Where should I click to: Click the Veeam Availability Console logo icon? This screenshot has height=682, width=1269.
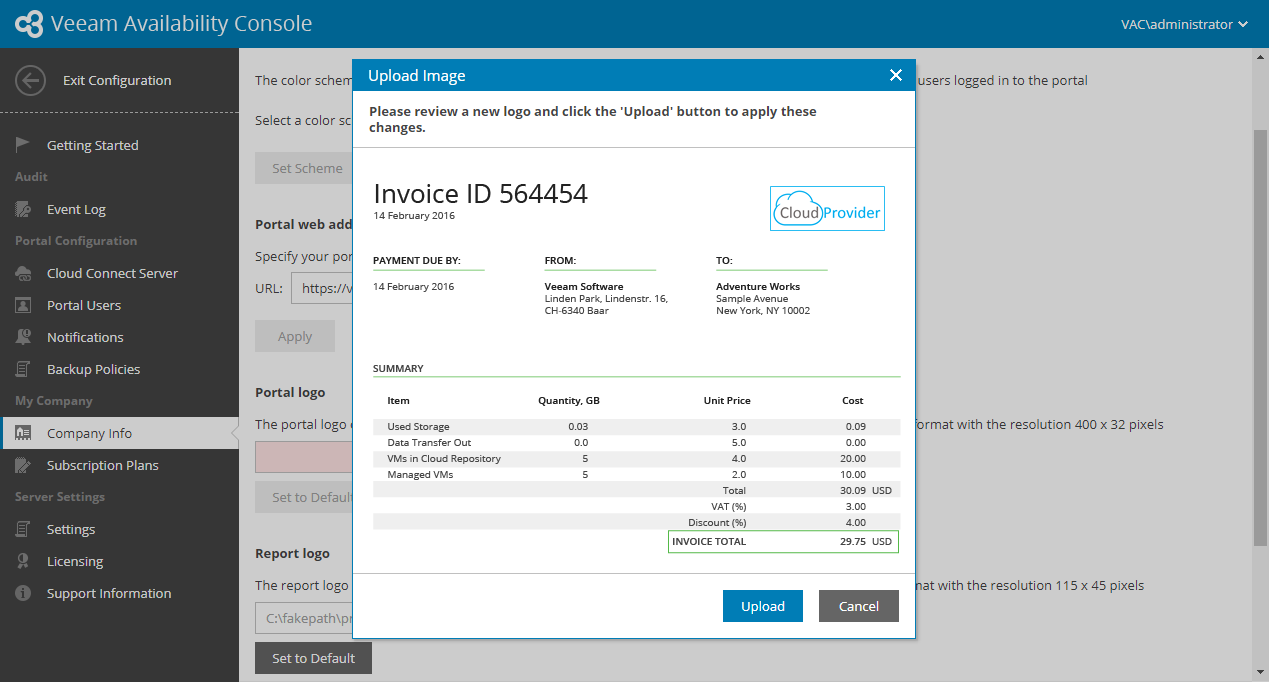point(30,24)
